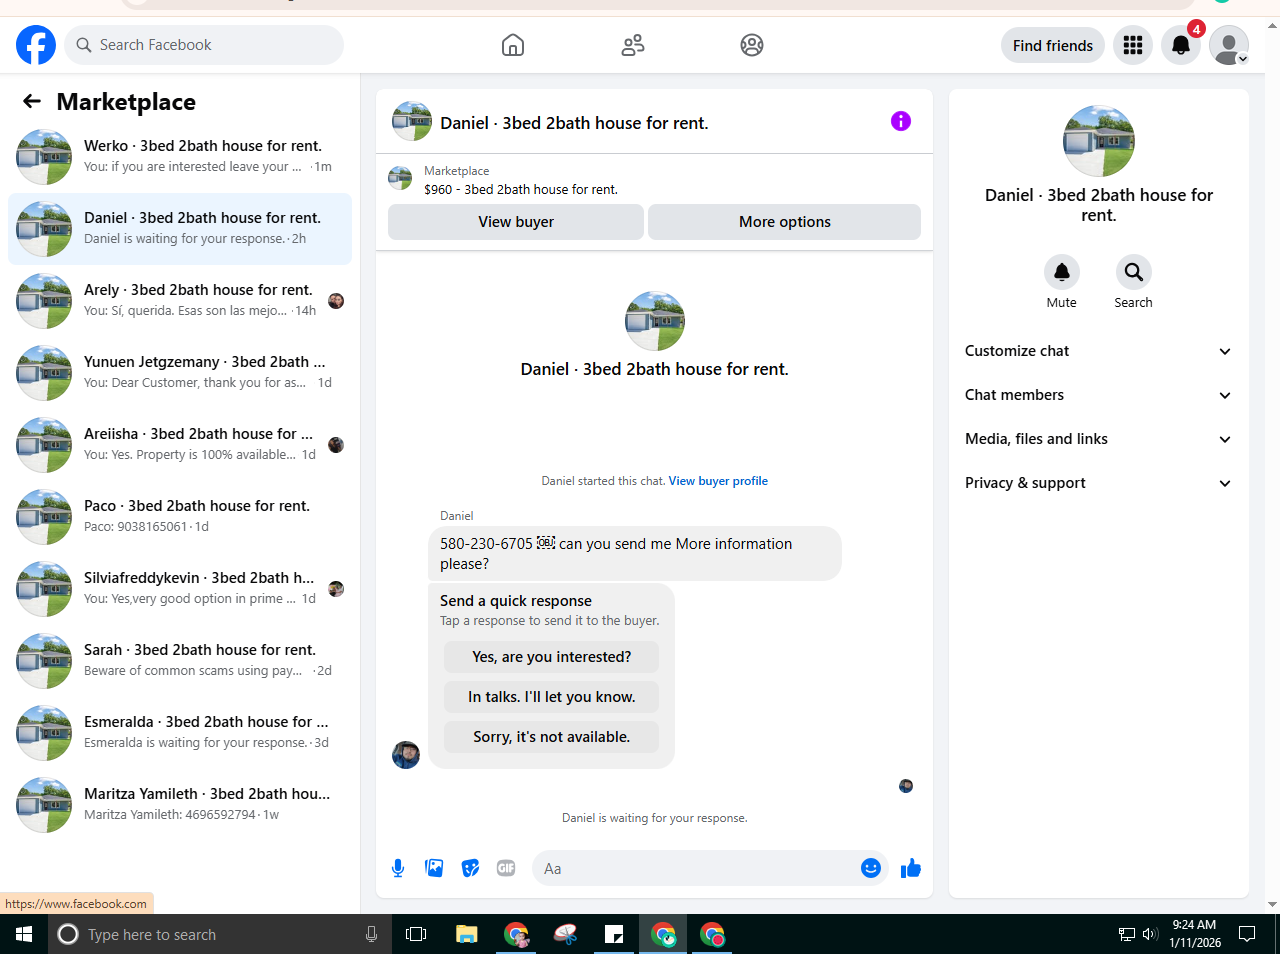Open the Werko conversation
Image resolution: width=1280 pixels, height=954 pixels.
pyautogui.click(x=180, y=157)
